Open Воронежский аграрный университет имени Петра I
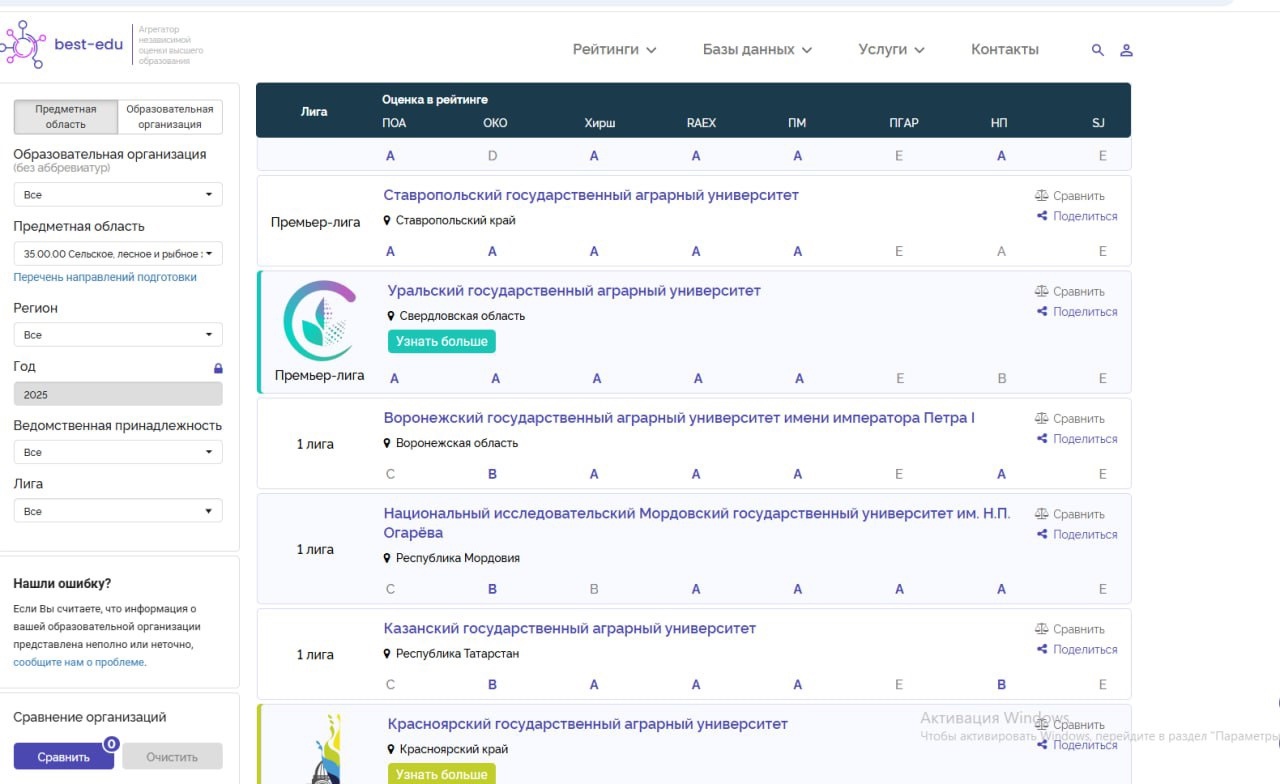 (x=679, y=418)
